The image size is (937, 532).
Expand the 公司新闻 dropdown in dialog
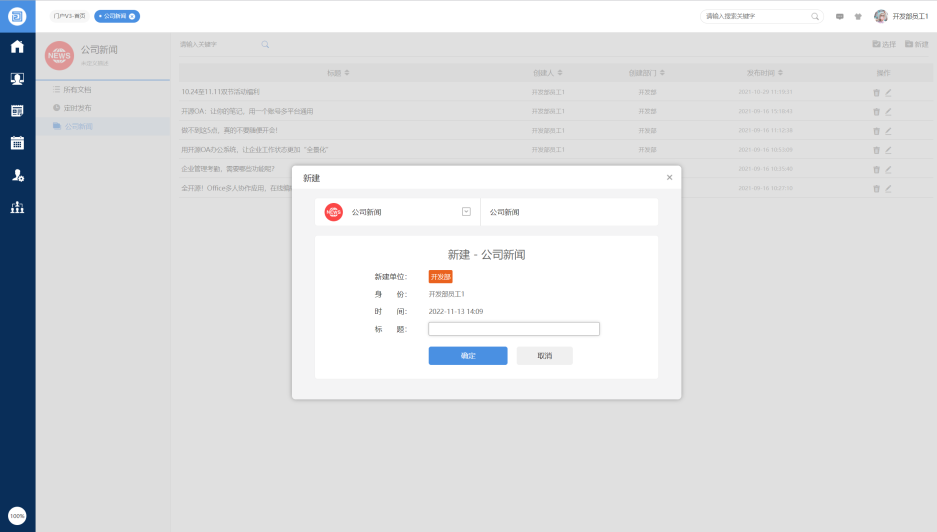click(x=466, y=212)
